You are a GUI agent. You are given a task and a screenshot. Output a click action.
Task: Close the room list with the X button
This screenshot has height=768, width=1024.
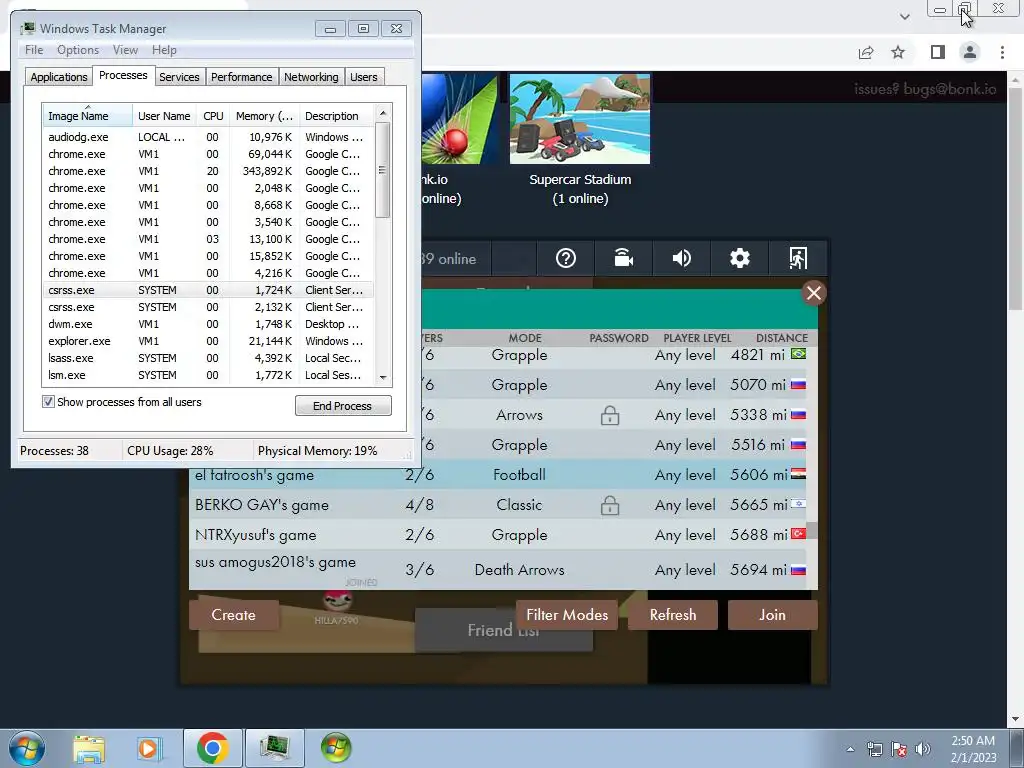point(814,293)
